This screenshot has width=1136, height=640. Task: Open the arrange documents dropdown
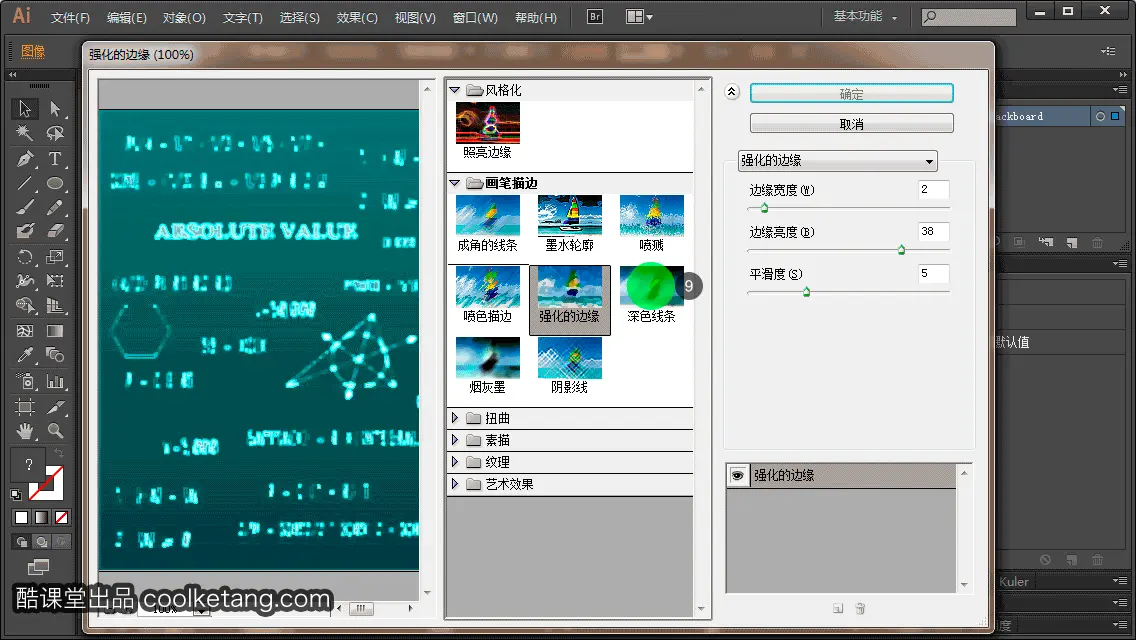point(639,17)
